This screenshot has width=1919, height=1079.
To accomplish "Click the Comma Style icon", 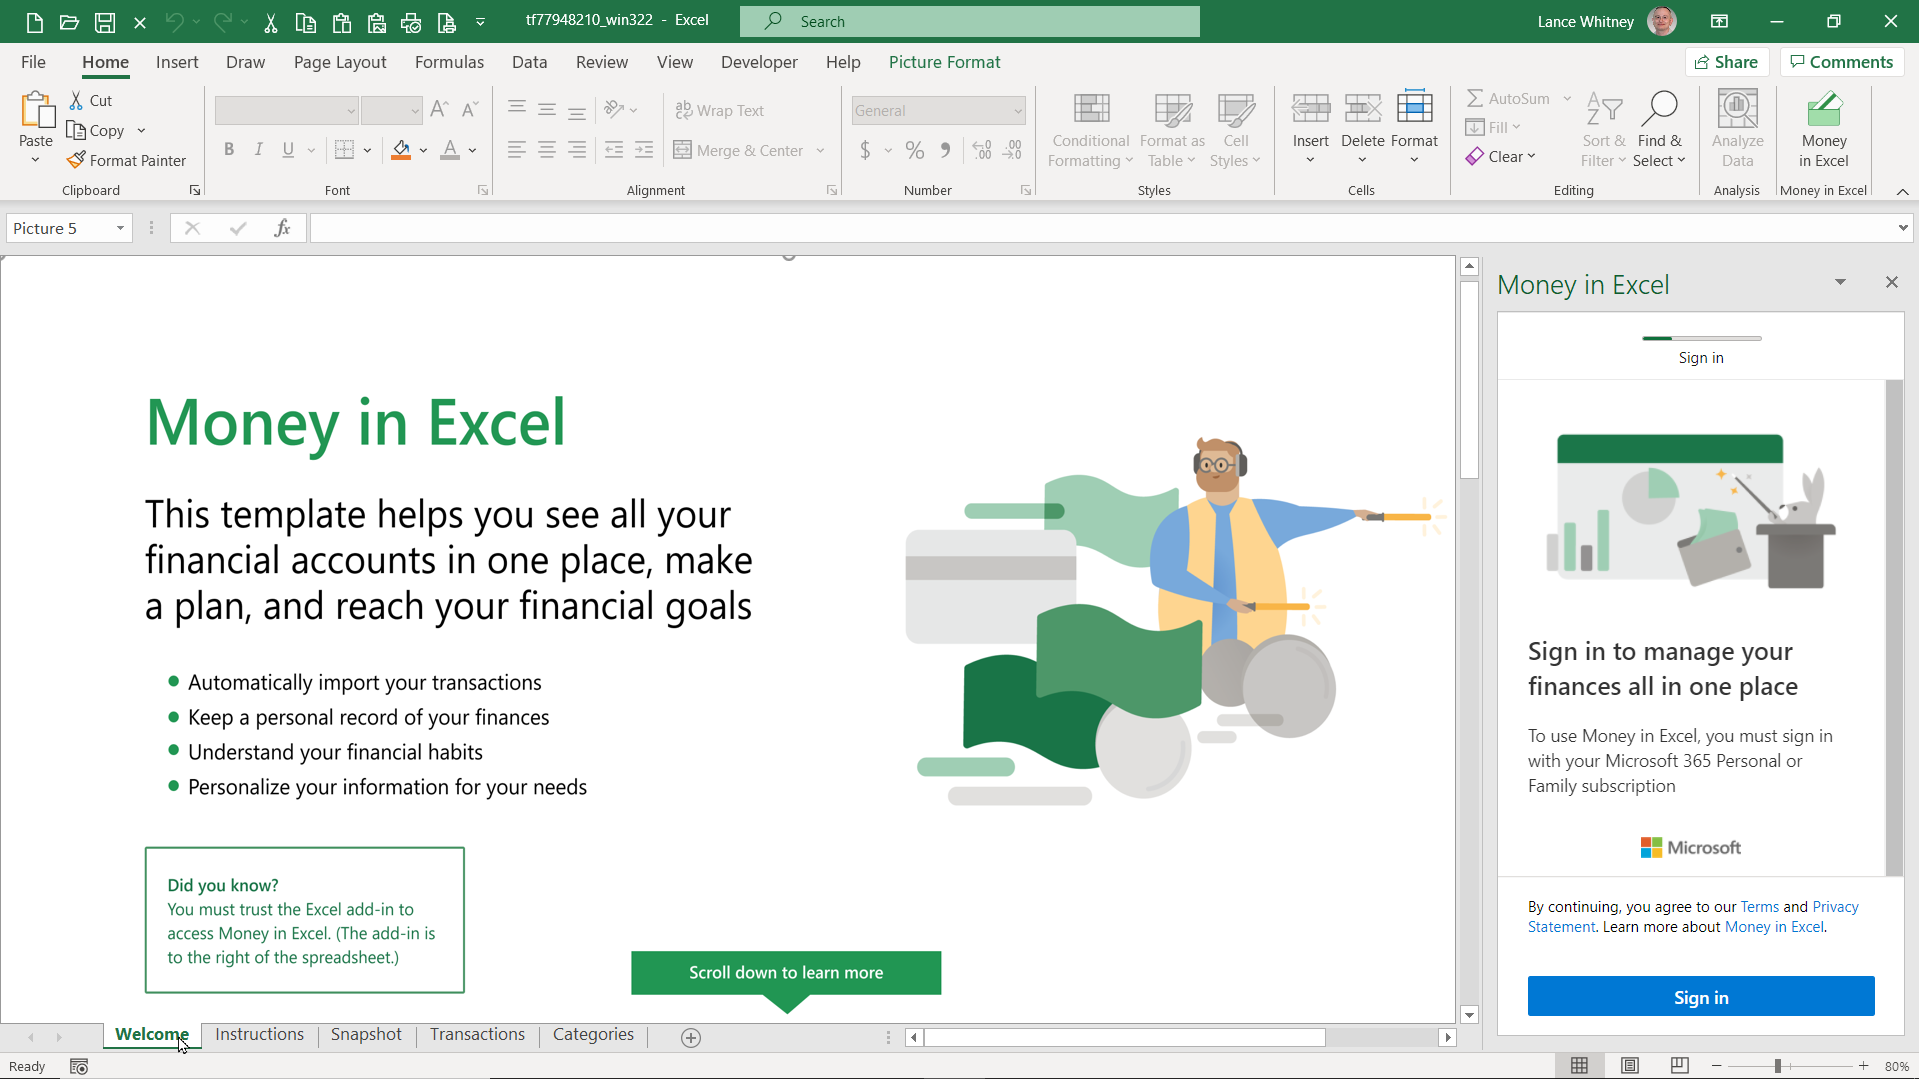I will tap(944, 150).
